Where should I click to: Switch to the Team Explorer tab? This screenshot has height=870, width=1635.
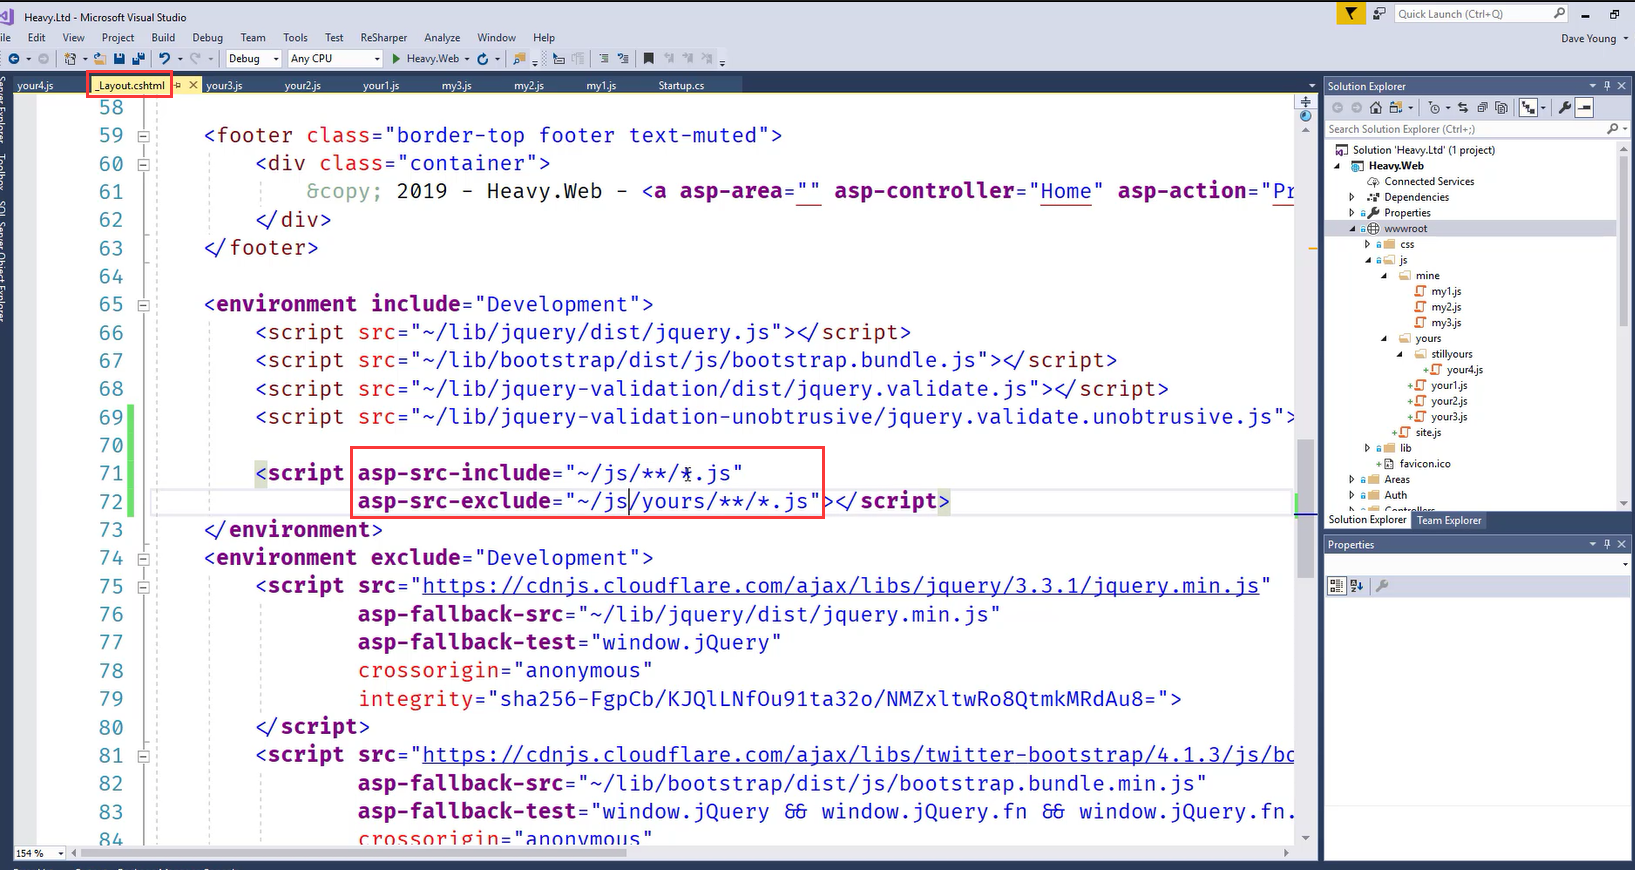[1449, 520]
